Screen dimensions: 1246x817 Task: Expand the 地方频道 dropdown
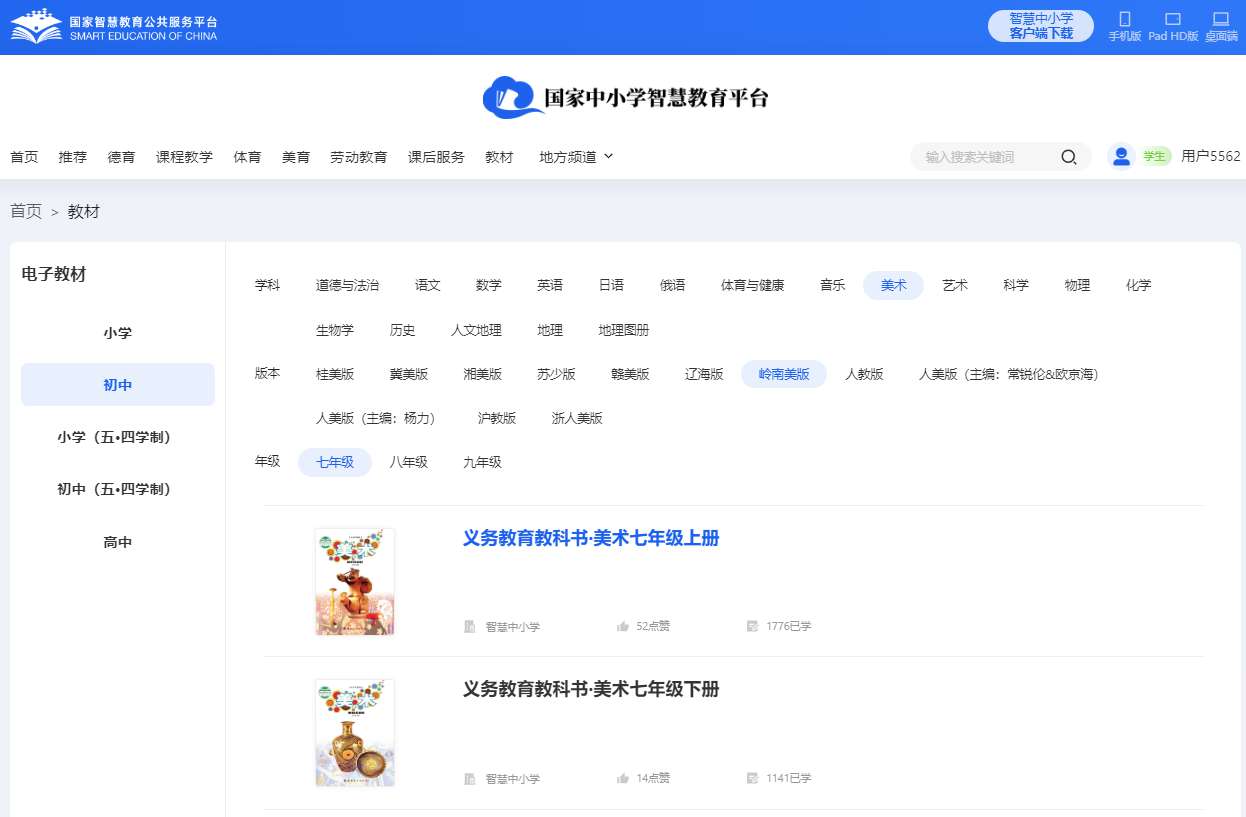(576, 157)
